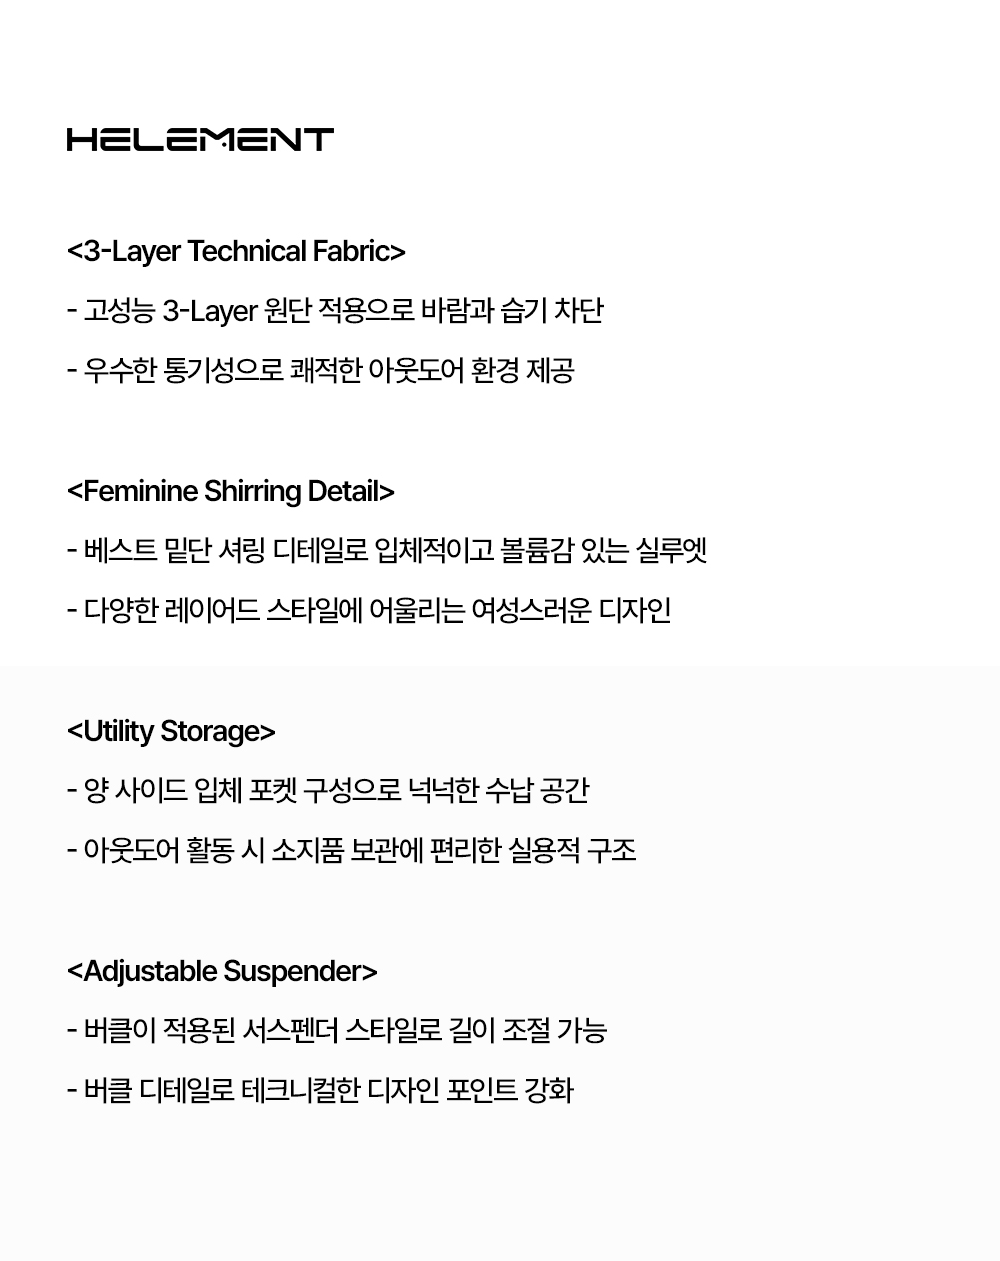Select the 양 사이드 입체 포켓 line
The width and height of the screenshot is (1000, 1261).
(328, 791)
